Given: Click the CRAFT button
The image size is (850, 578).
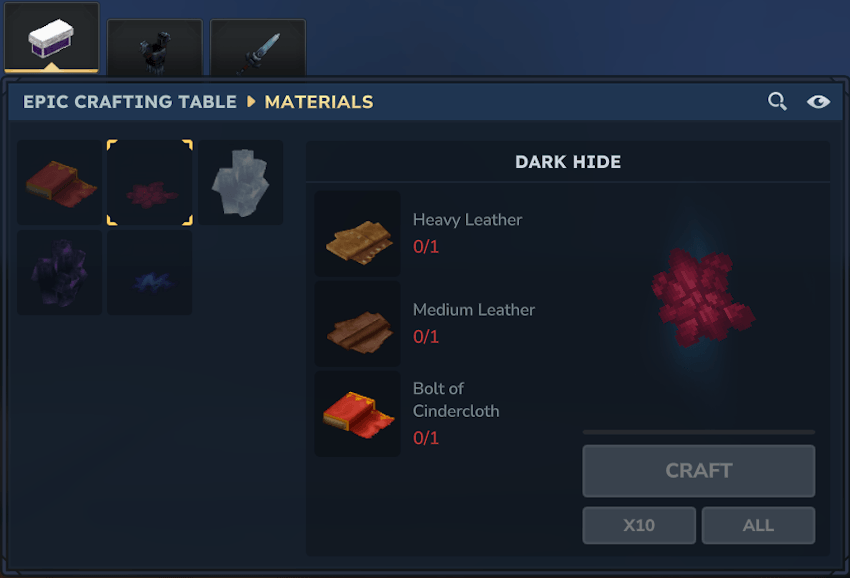Looking at the screenshot, I should point(699,471).
